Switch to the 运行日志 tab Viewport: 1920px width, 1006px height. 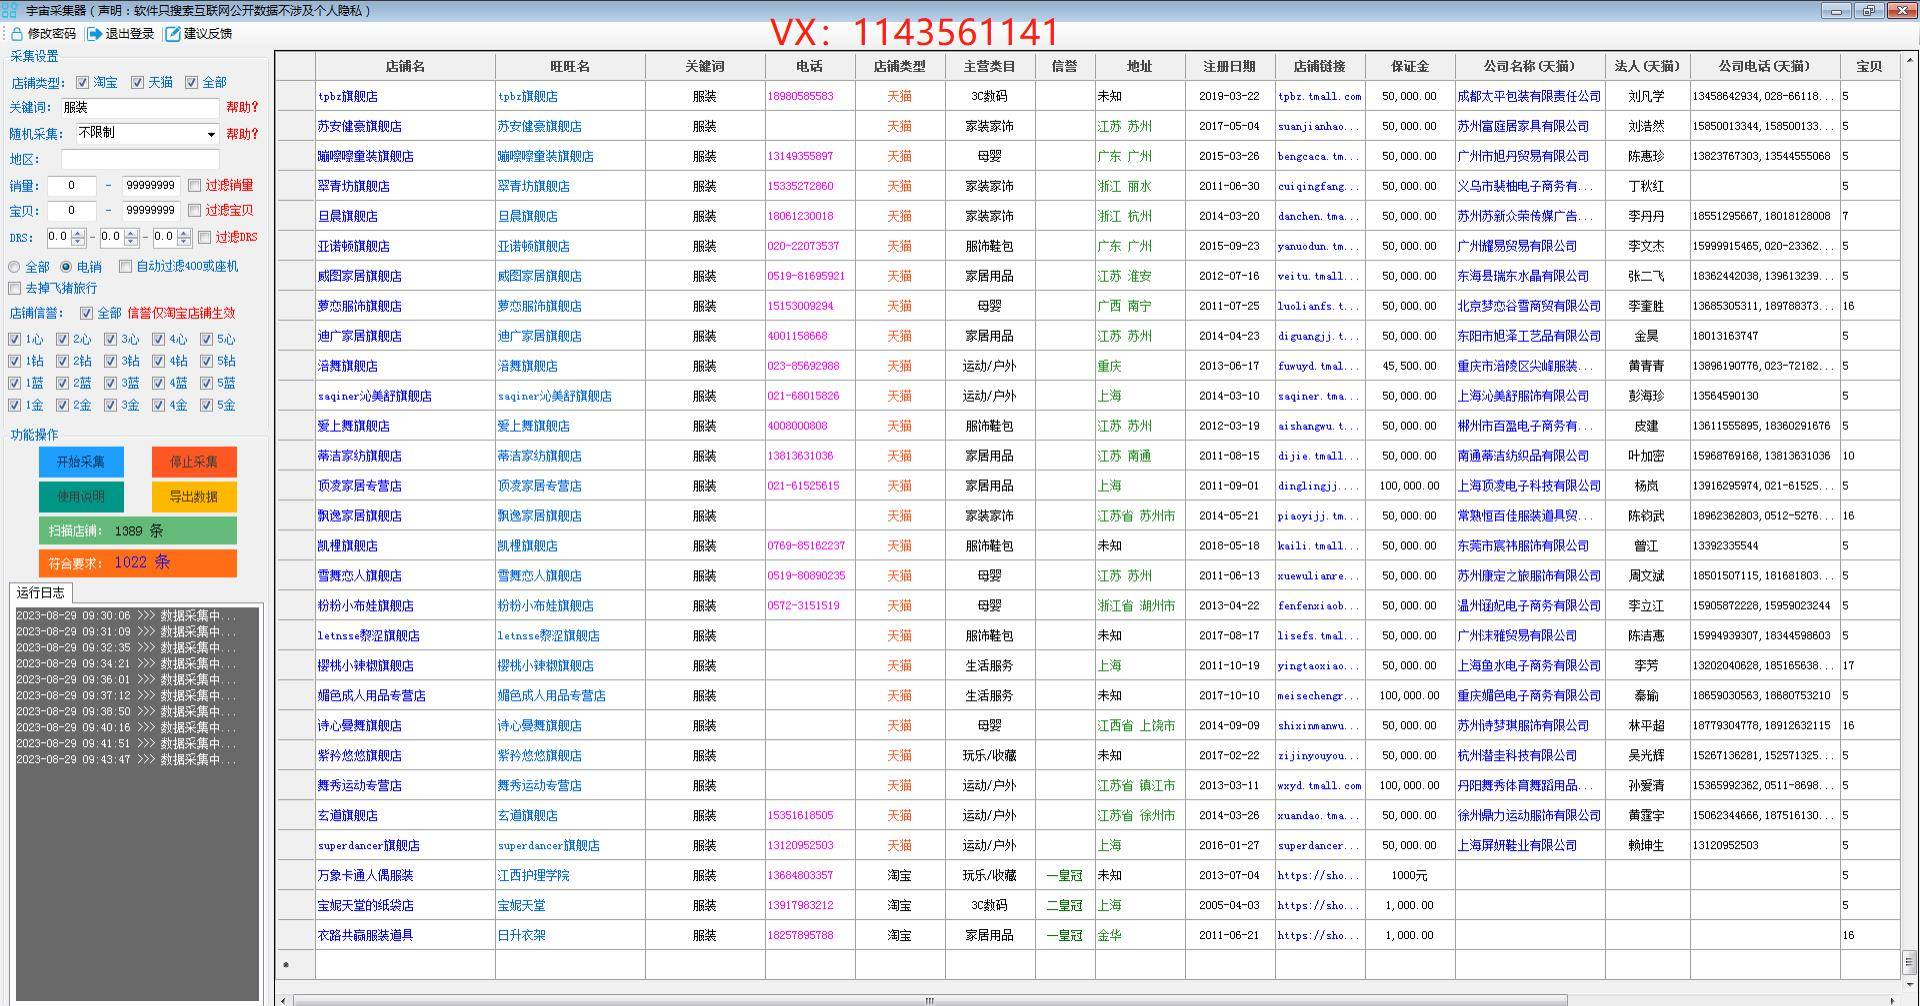(x=40, y=593)
